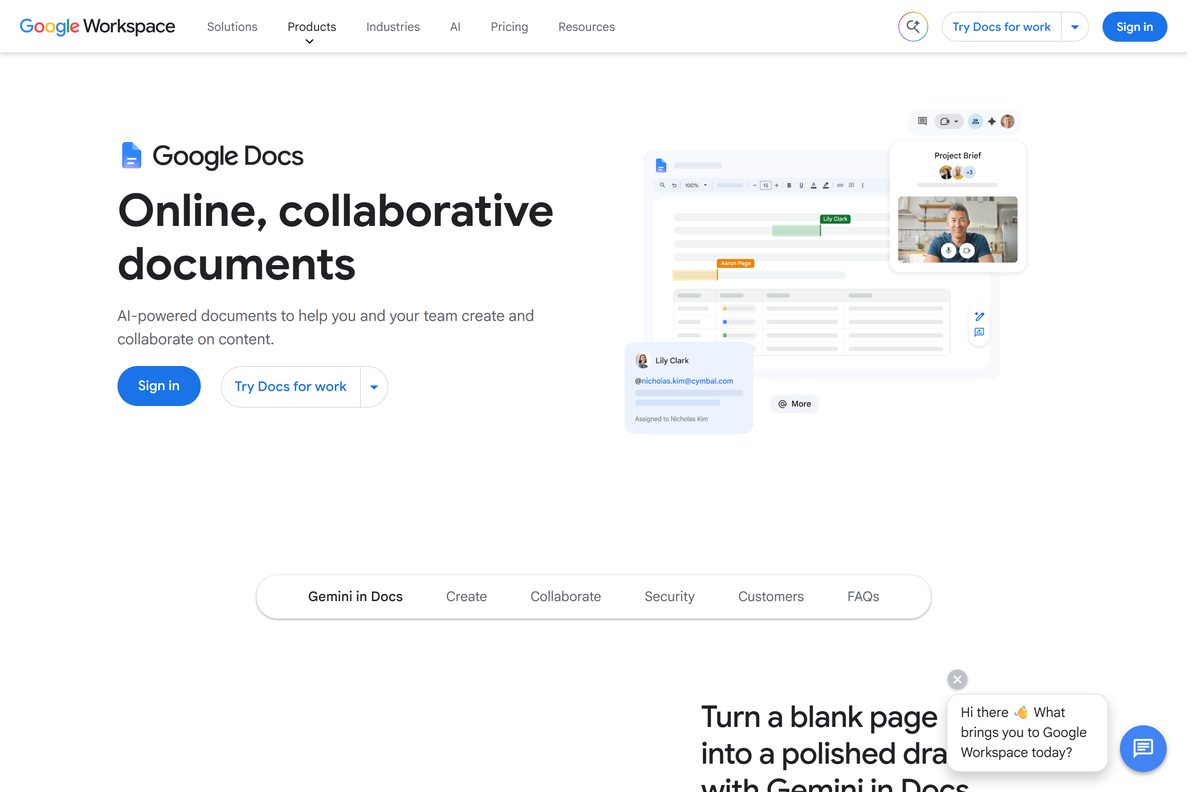
Task: Expand the chevron under Products
Action: click(309, 42)
